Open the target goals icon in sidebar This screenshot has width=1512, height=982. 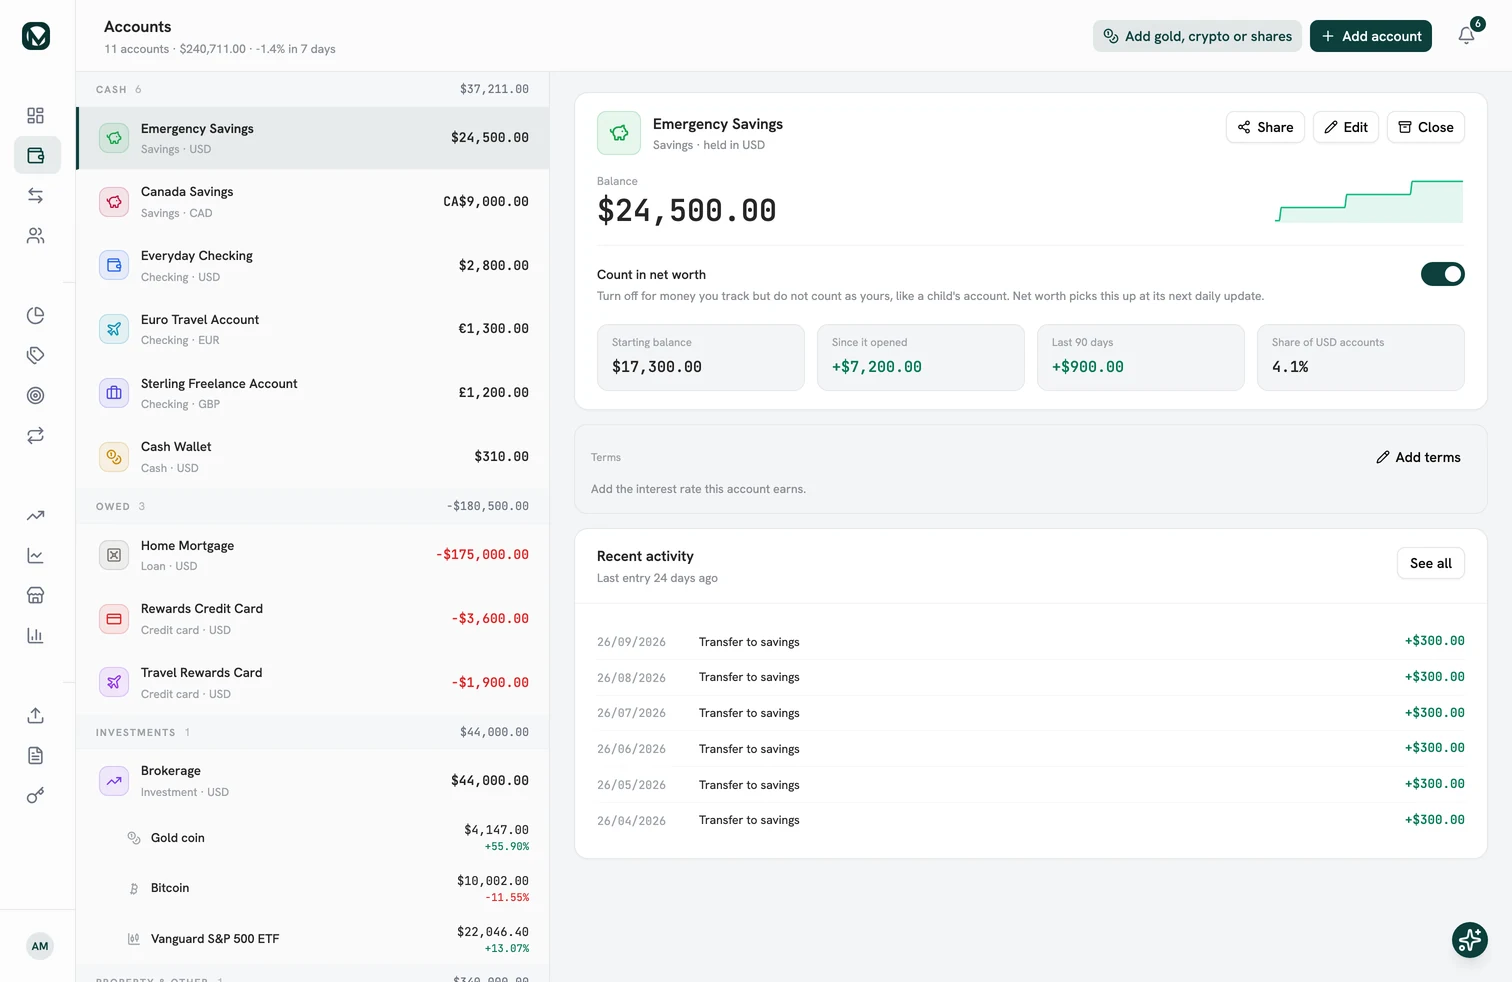[x=36, y=396]
